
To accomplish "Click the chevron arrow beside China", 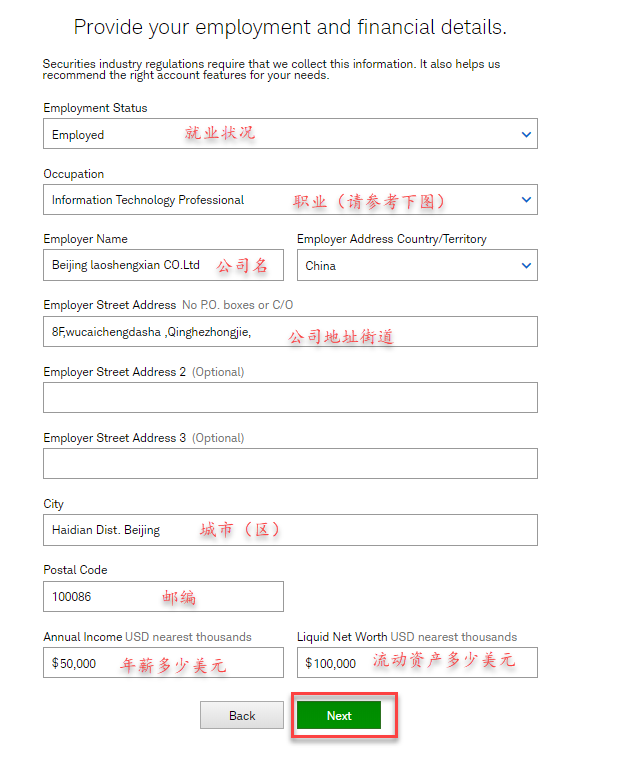I will (526, 266).
